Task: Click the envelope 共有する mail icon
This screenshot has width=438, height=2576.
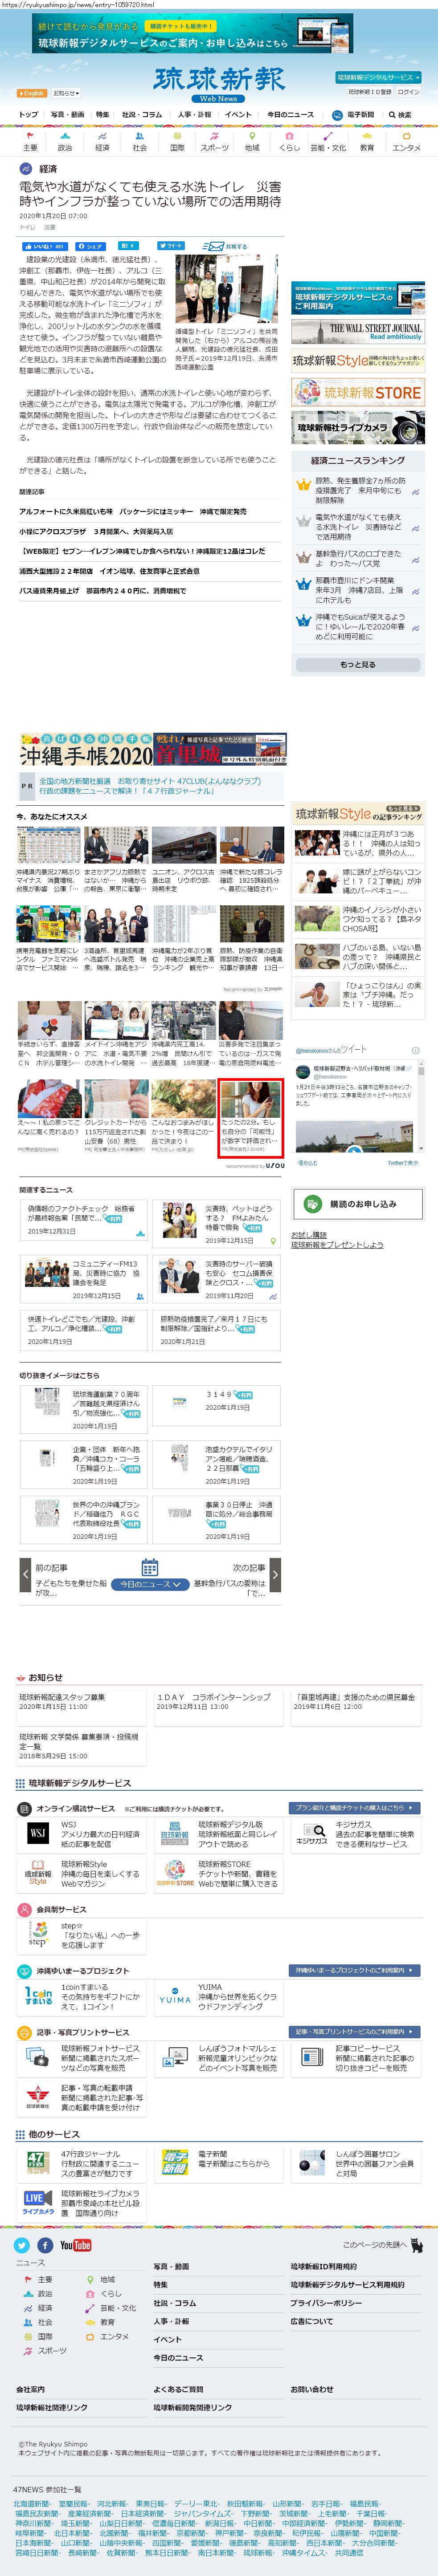Action: 213,246
